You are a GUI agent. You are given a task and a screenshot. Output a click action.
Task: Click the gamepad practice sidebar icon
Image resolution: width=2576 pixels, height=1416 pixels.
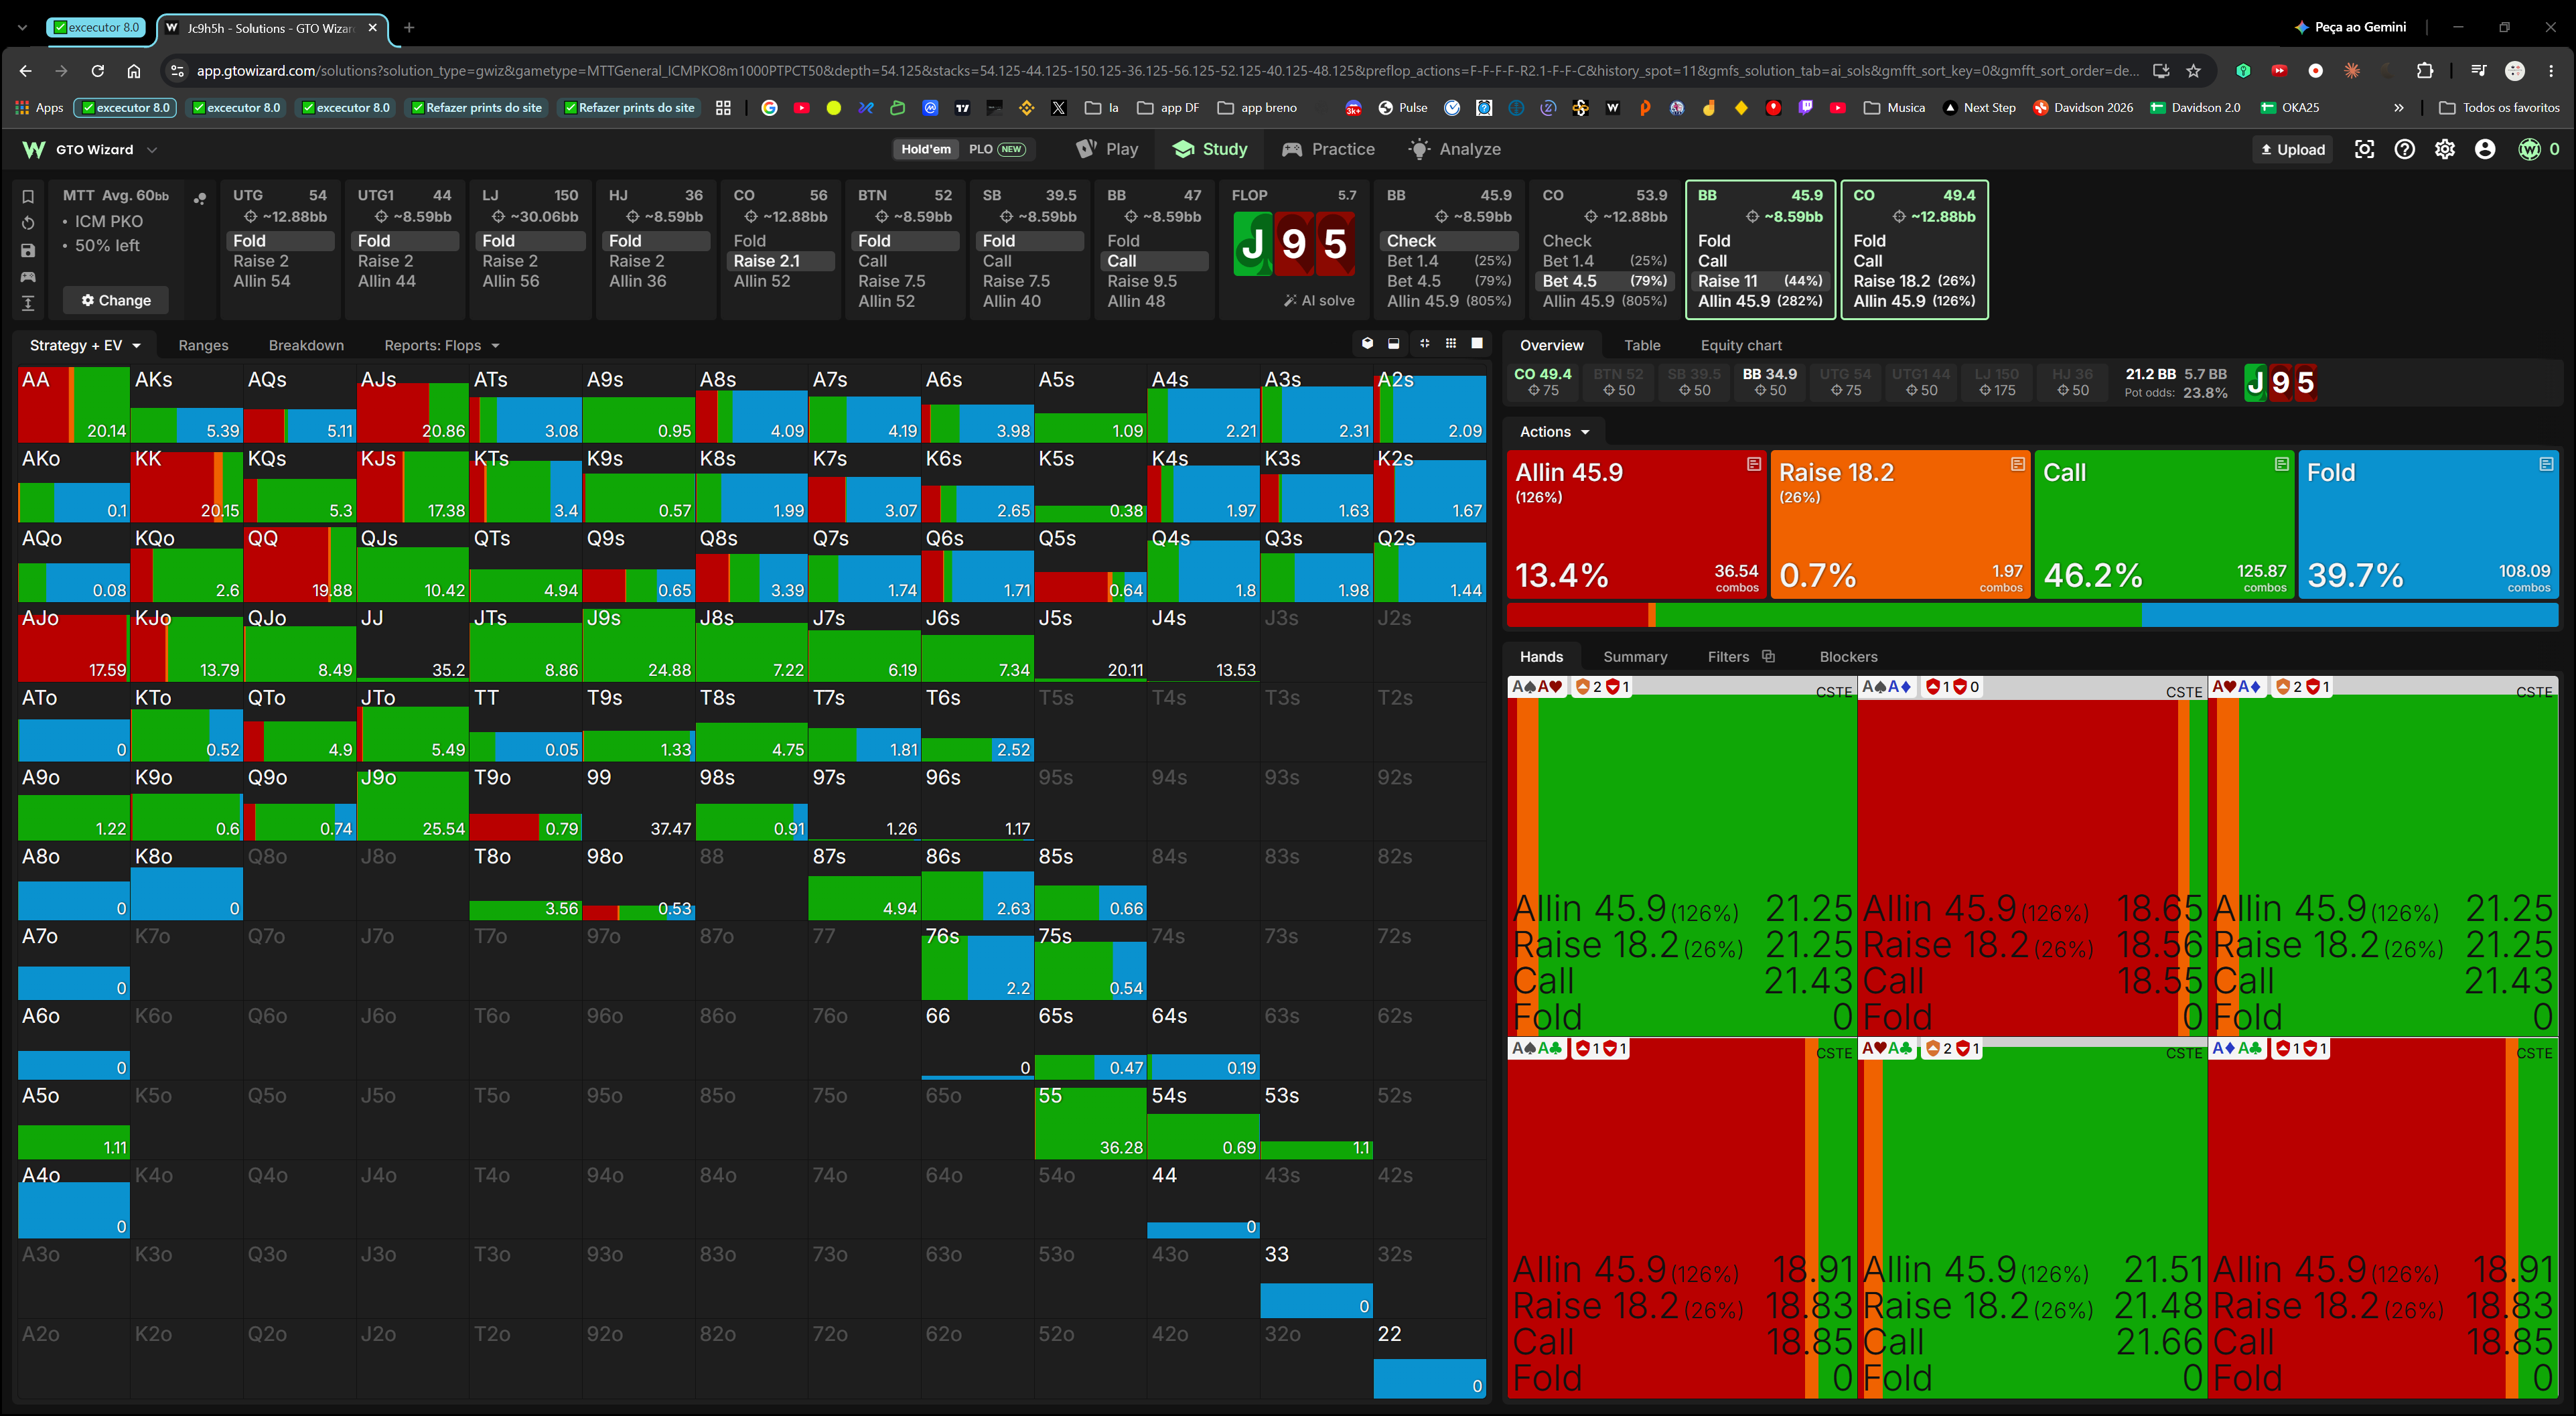28,277
